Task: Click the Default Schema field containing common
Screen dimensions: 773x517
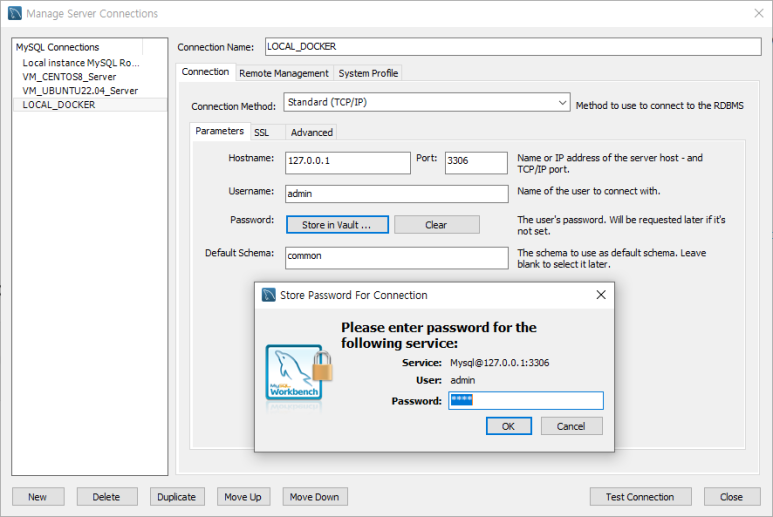Action: (x=397, y=258)
